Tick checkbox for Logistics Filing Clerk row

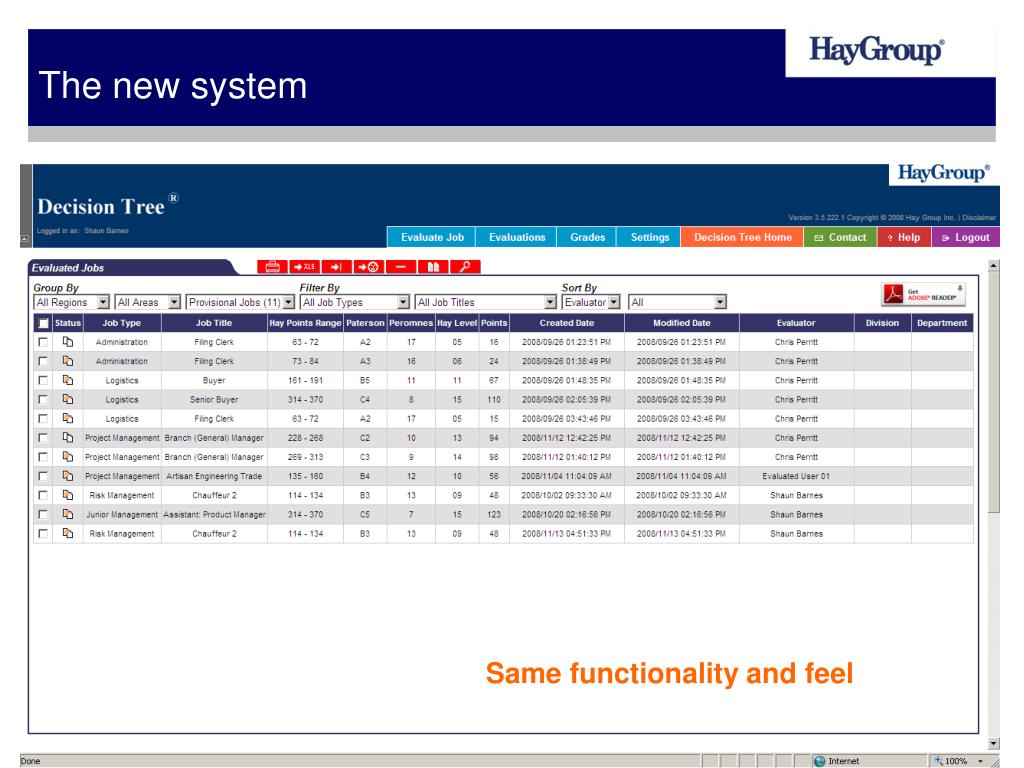43,418
